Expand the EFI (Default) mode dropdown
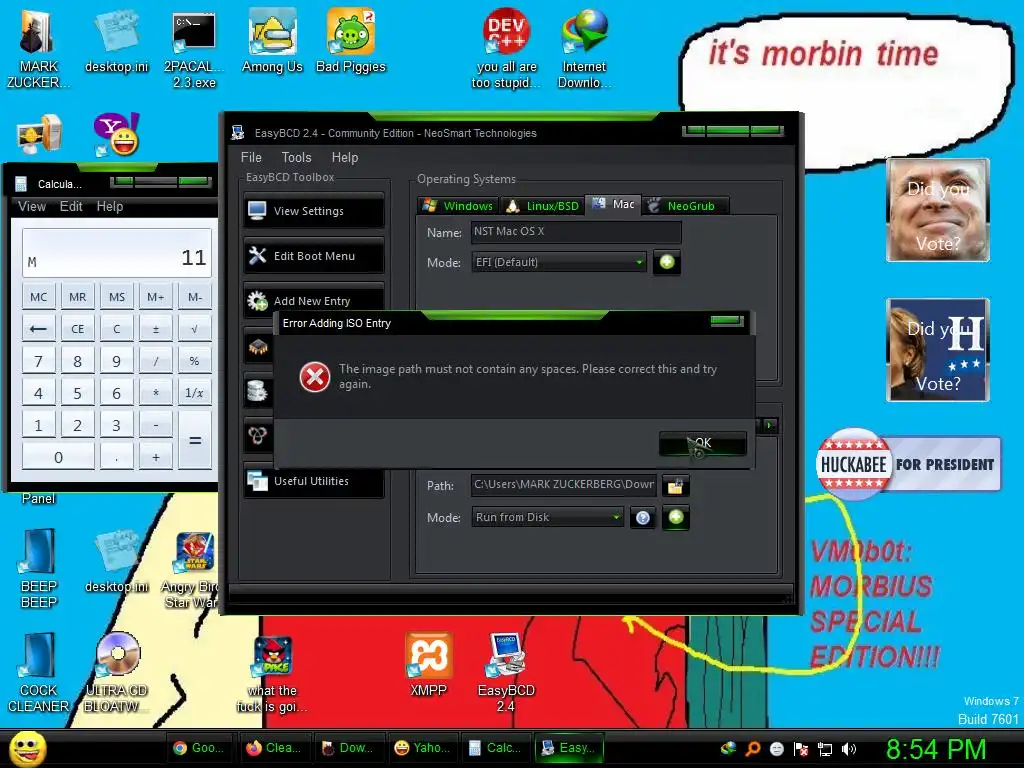This screenshot has width=1024, height=768. 559,263
